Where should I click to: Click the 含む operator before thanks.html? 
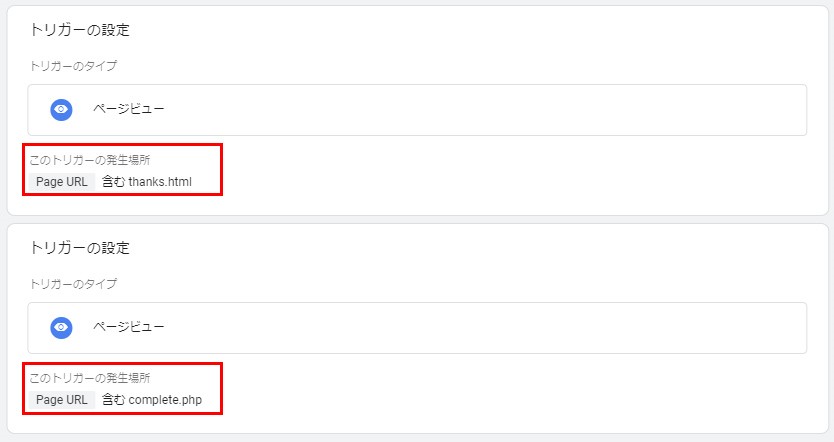tap(113, 182)
